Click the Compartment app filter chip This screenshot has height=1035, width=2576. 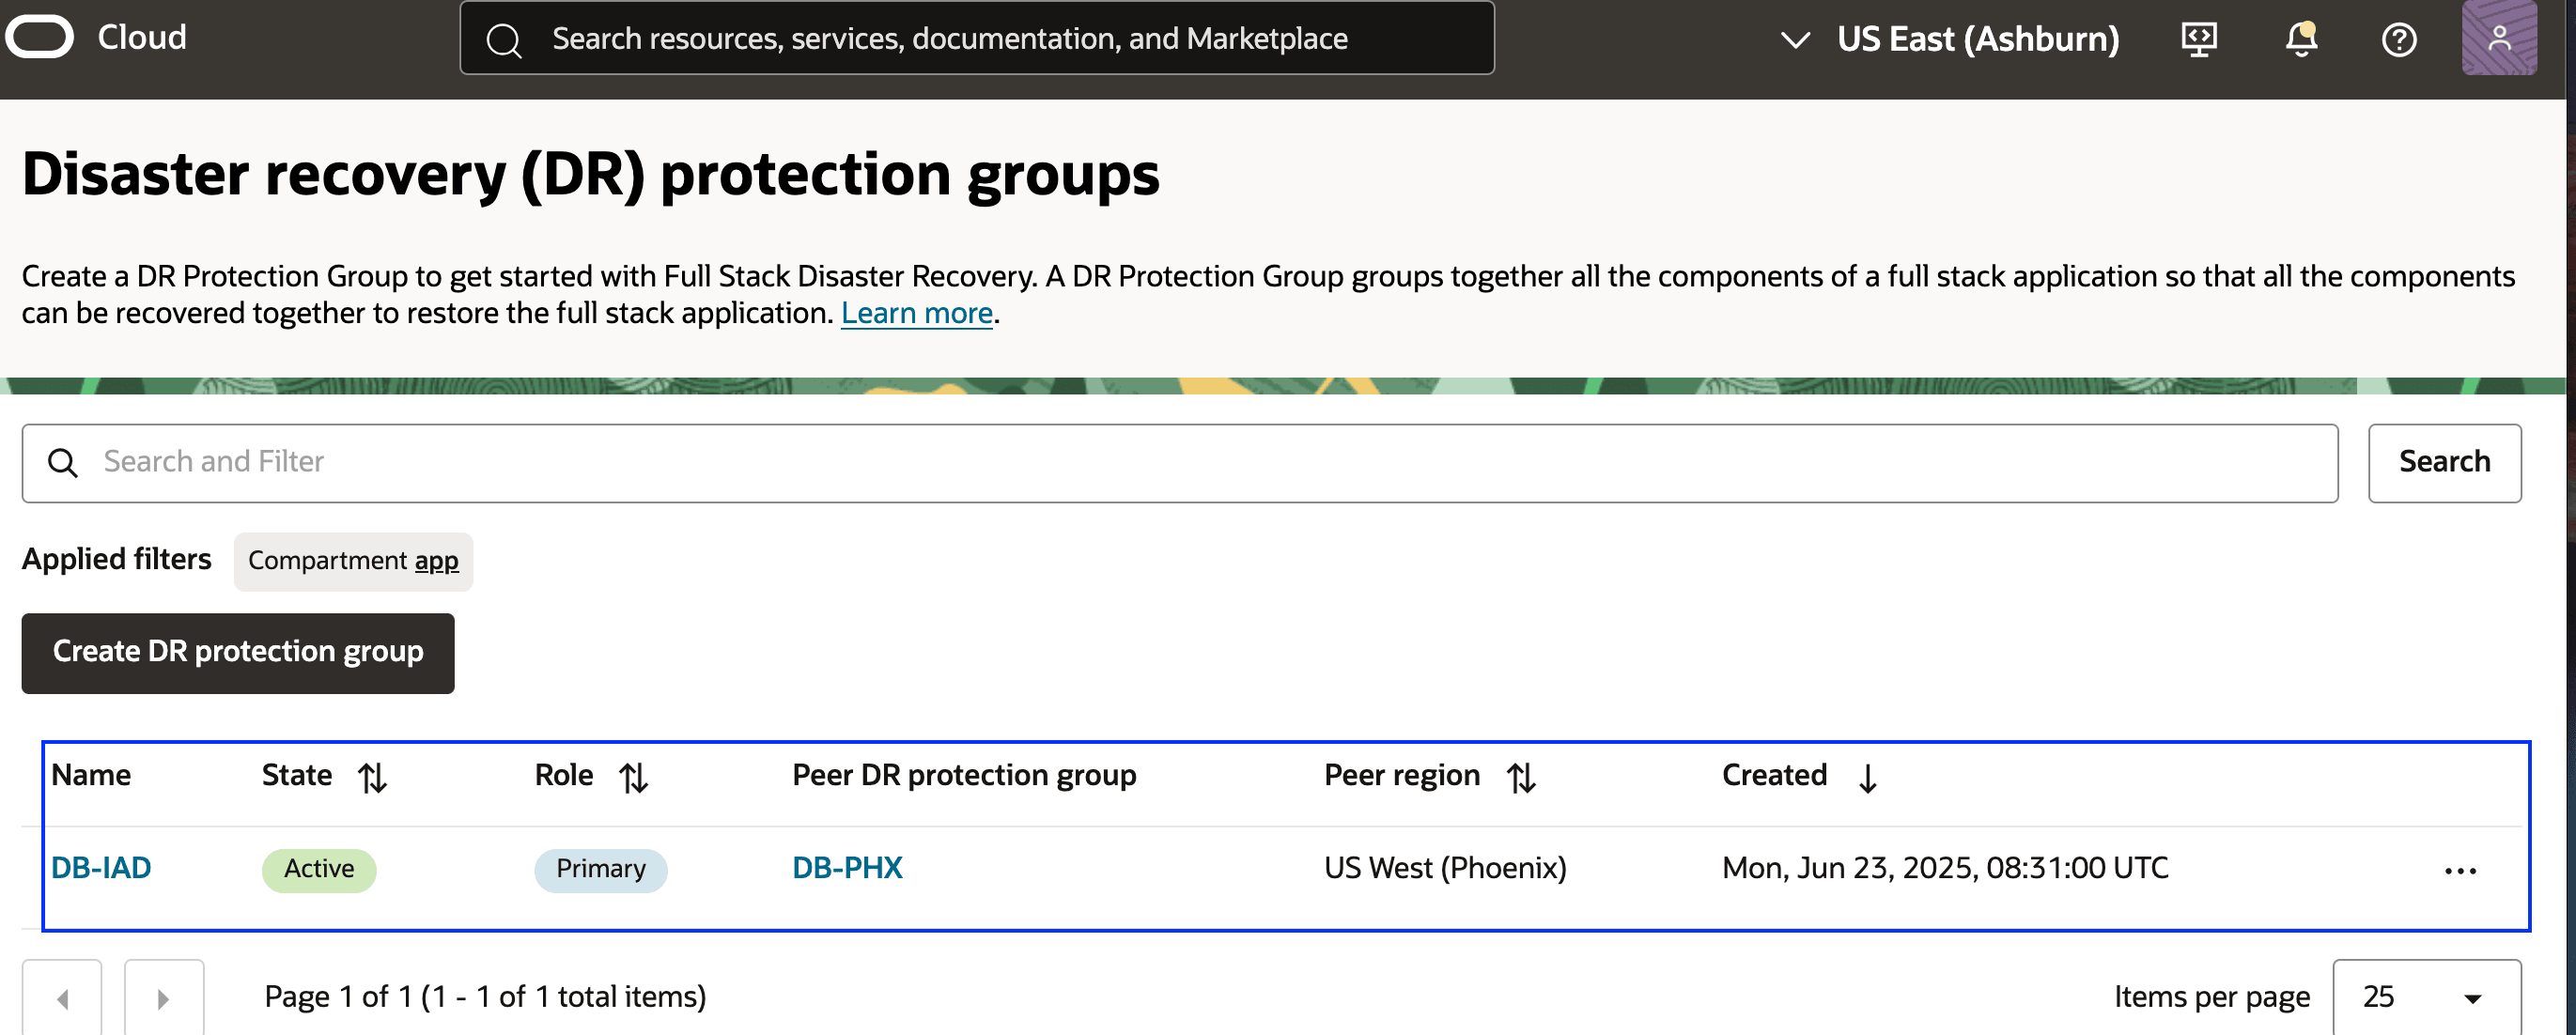click(353, 561)
